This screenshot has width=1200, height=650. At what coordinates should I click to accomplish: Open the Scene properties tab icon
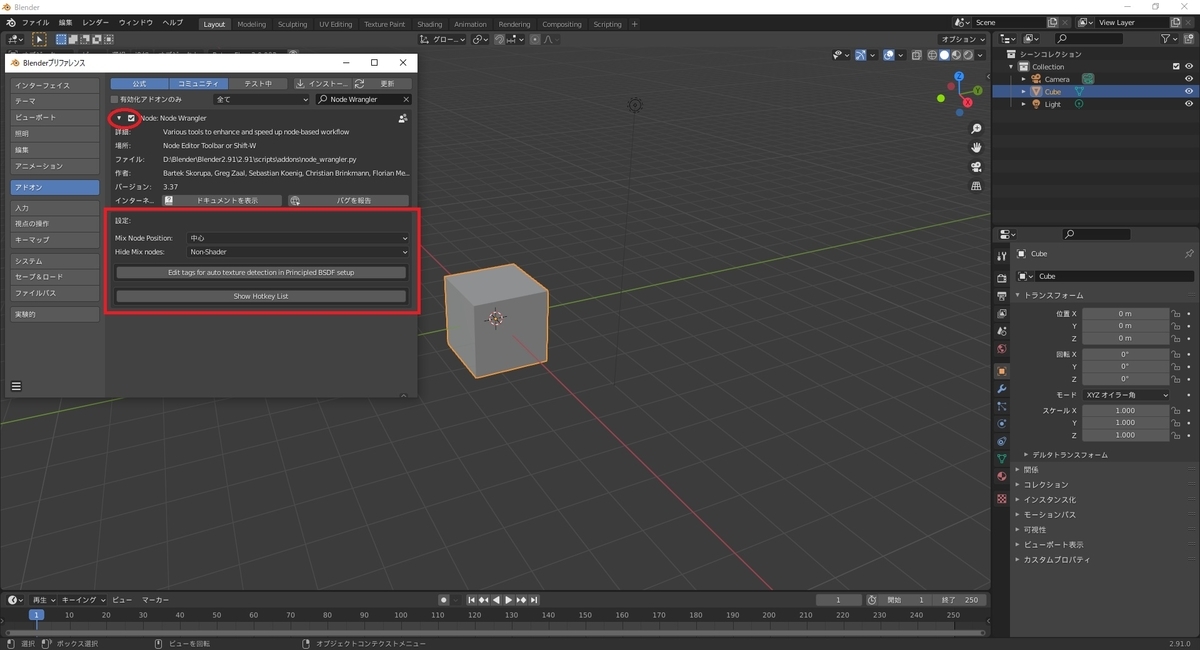[x=1001, y=332]
